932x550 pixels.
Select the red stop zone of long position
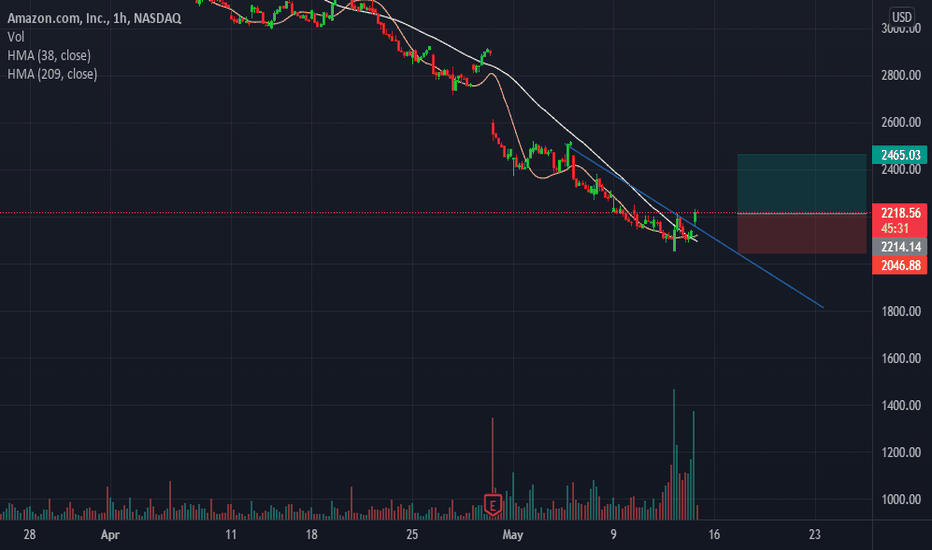pos(802,233)
